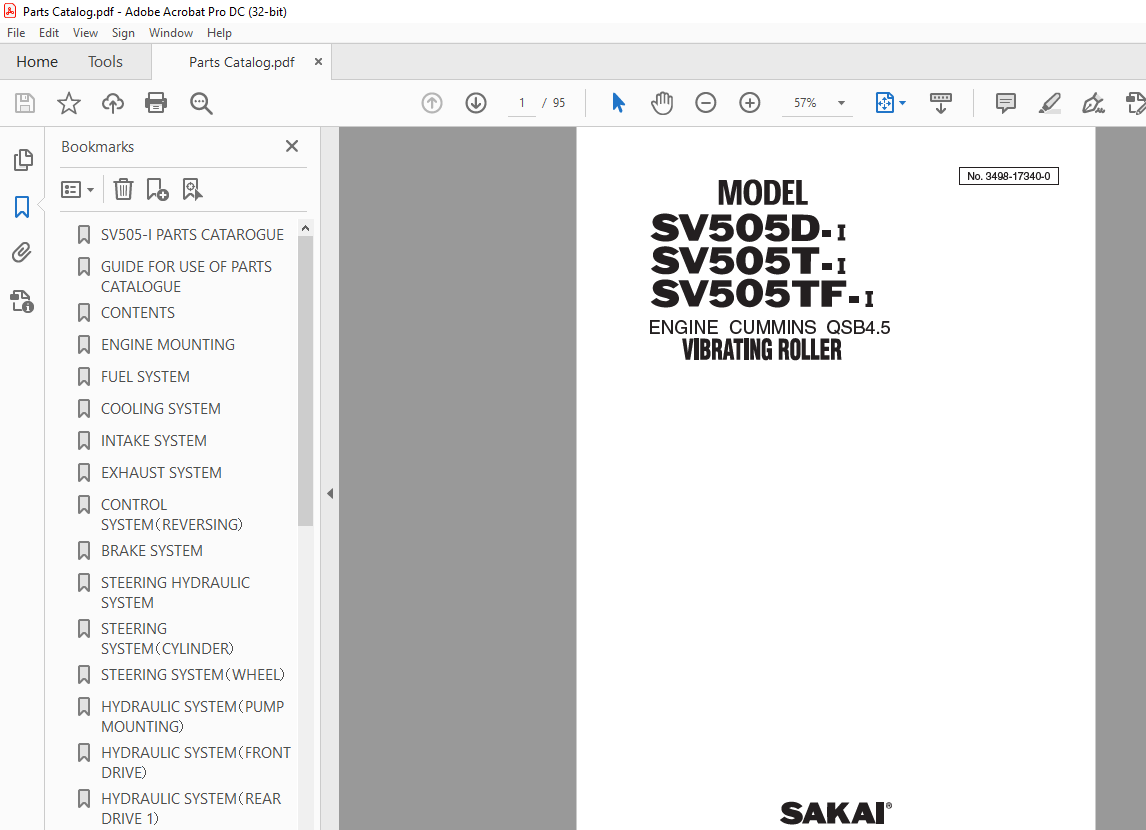Open HYDRAULIC SYSTEM(FRONT DRIVE) bookmark
The image size is (1146, 830).
196,762
